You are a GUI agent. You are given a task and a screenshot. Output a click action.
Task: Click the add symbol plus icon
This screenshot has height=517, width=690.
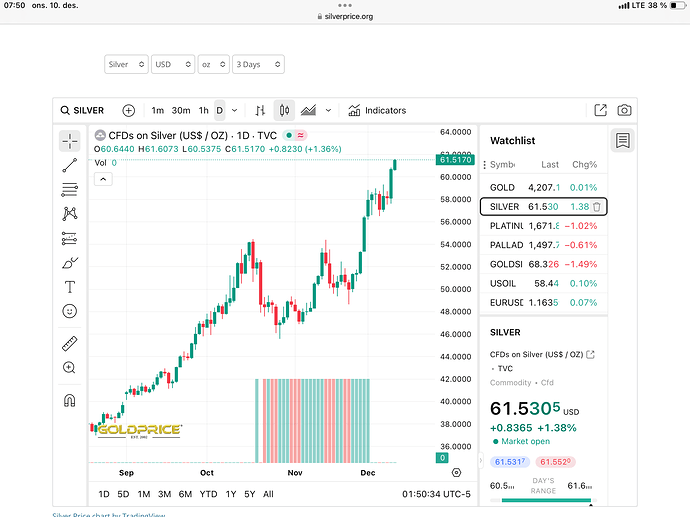128,110
